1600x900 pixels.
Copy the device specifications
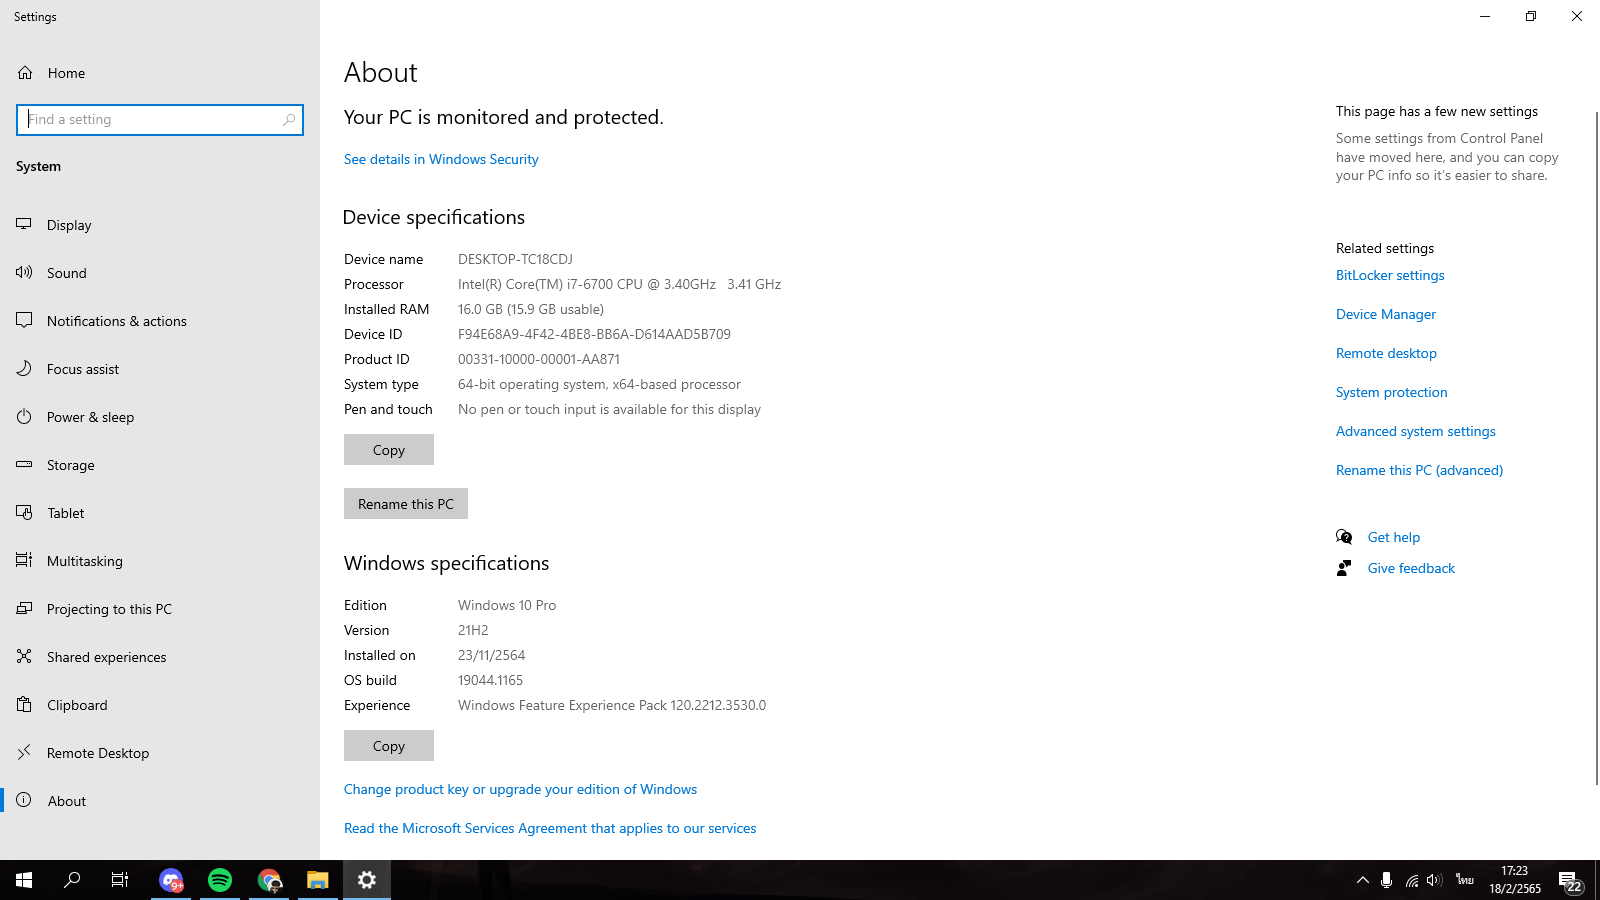(x=389, y=450)
